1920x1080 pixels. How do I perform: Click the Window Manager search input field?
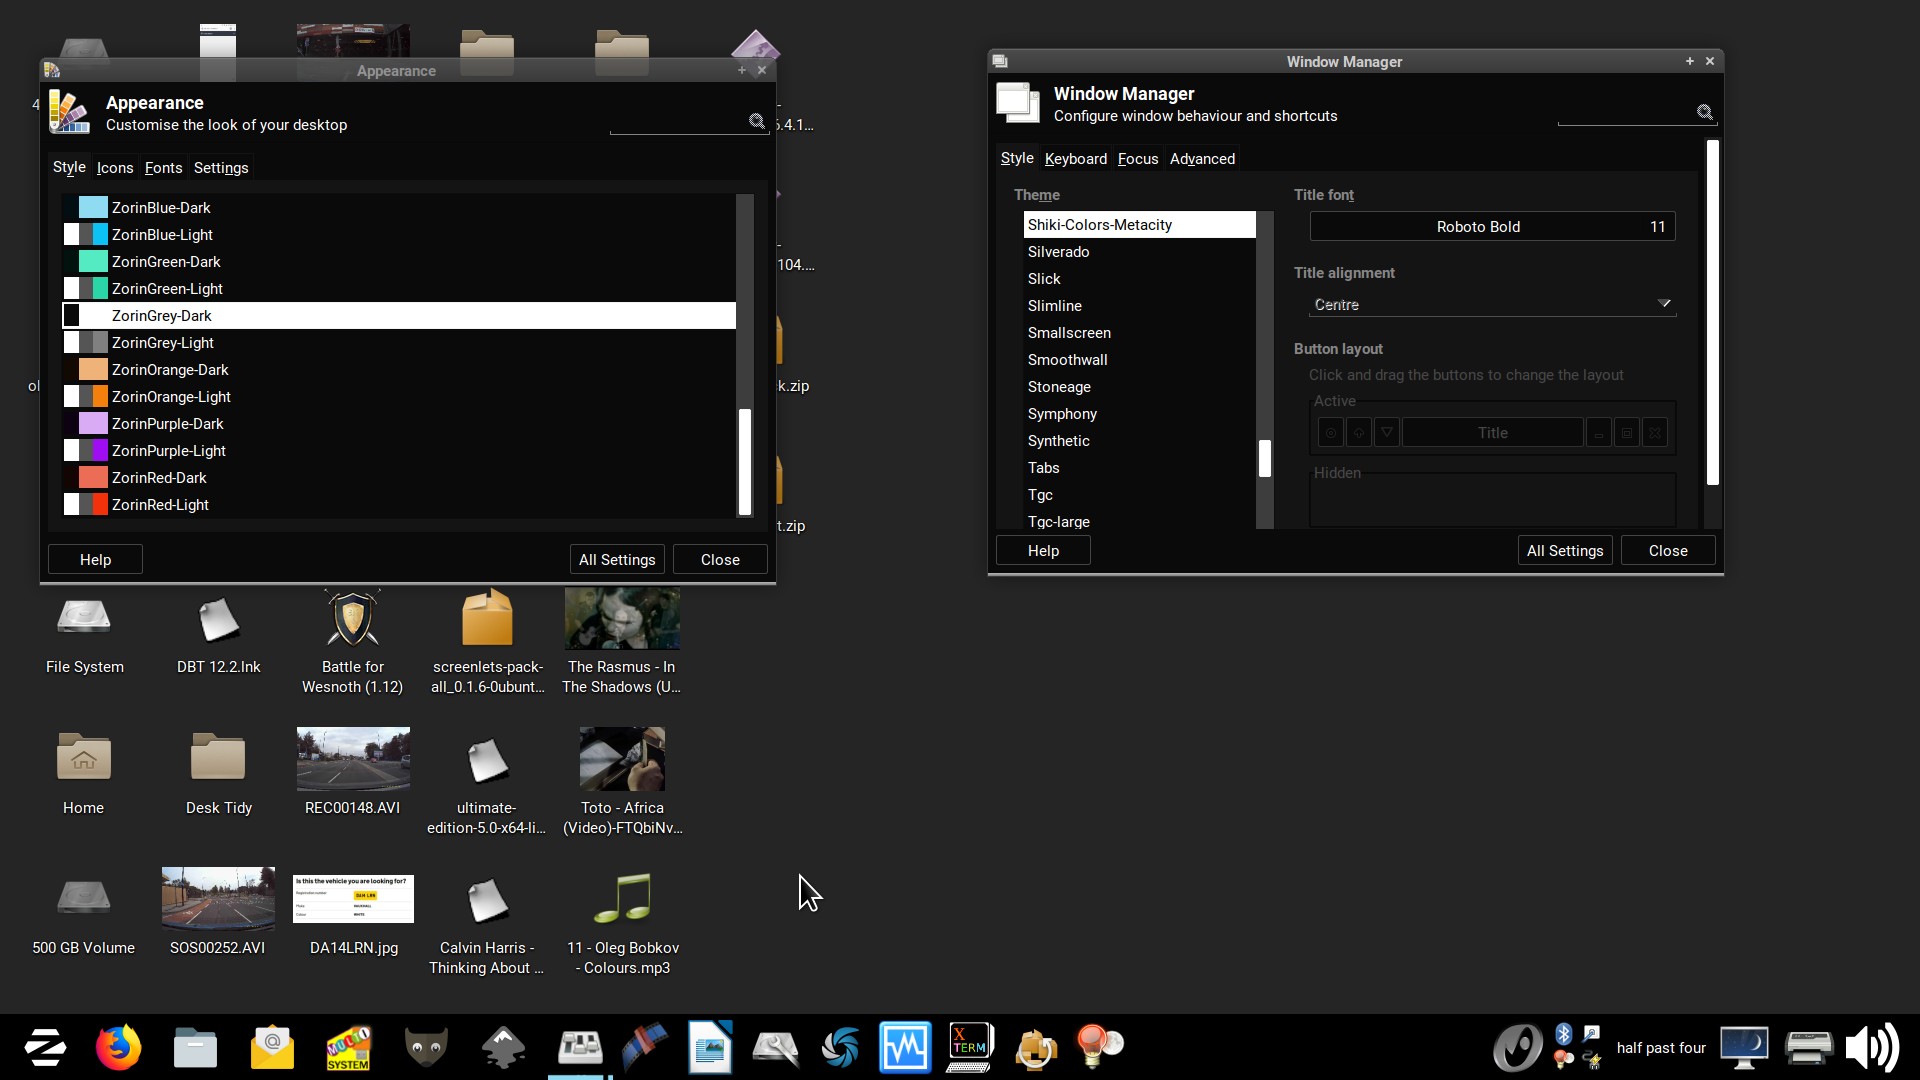(x=1624, y=113)
